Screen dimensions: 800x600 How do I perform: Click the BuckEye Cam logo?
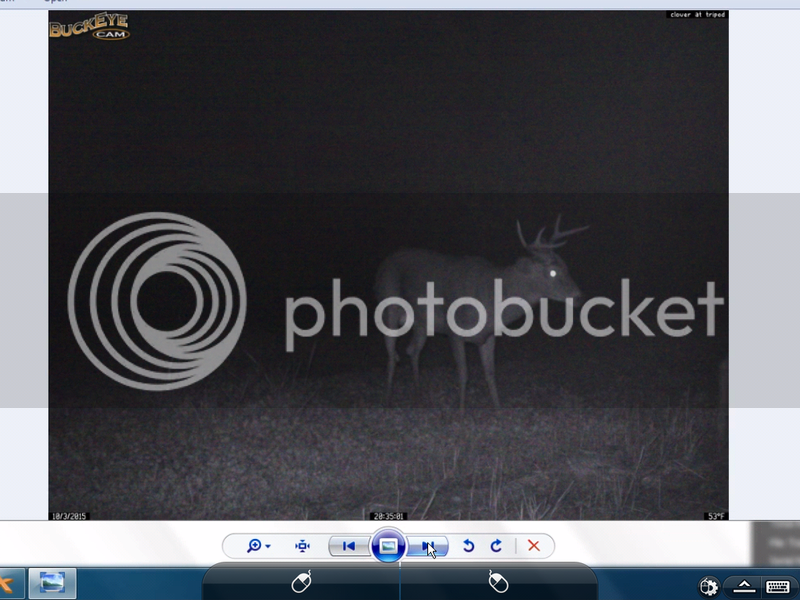(89, 26)
